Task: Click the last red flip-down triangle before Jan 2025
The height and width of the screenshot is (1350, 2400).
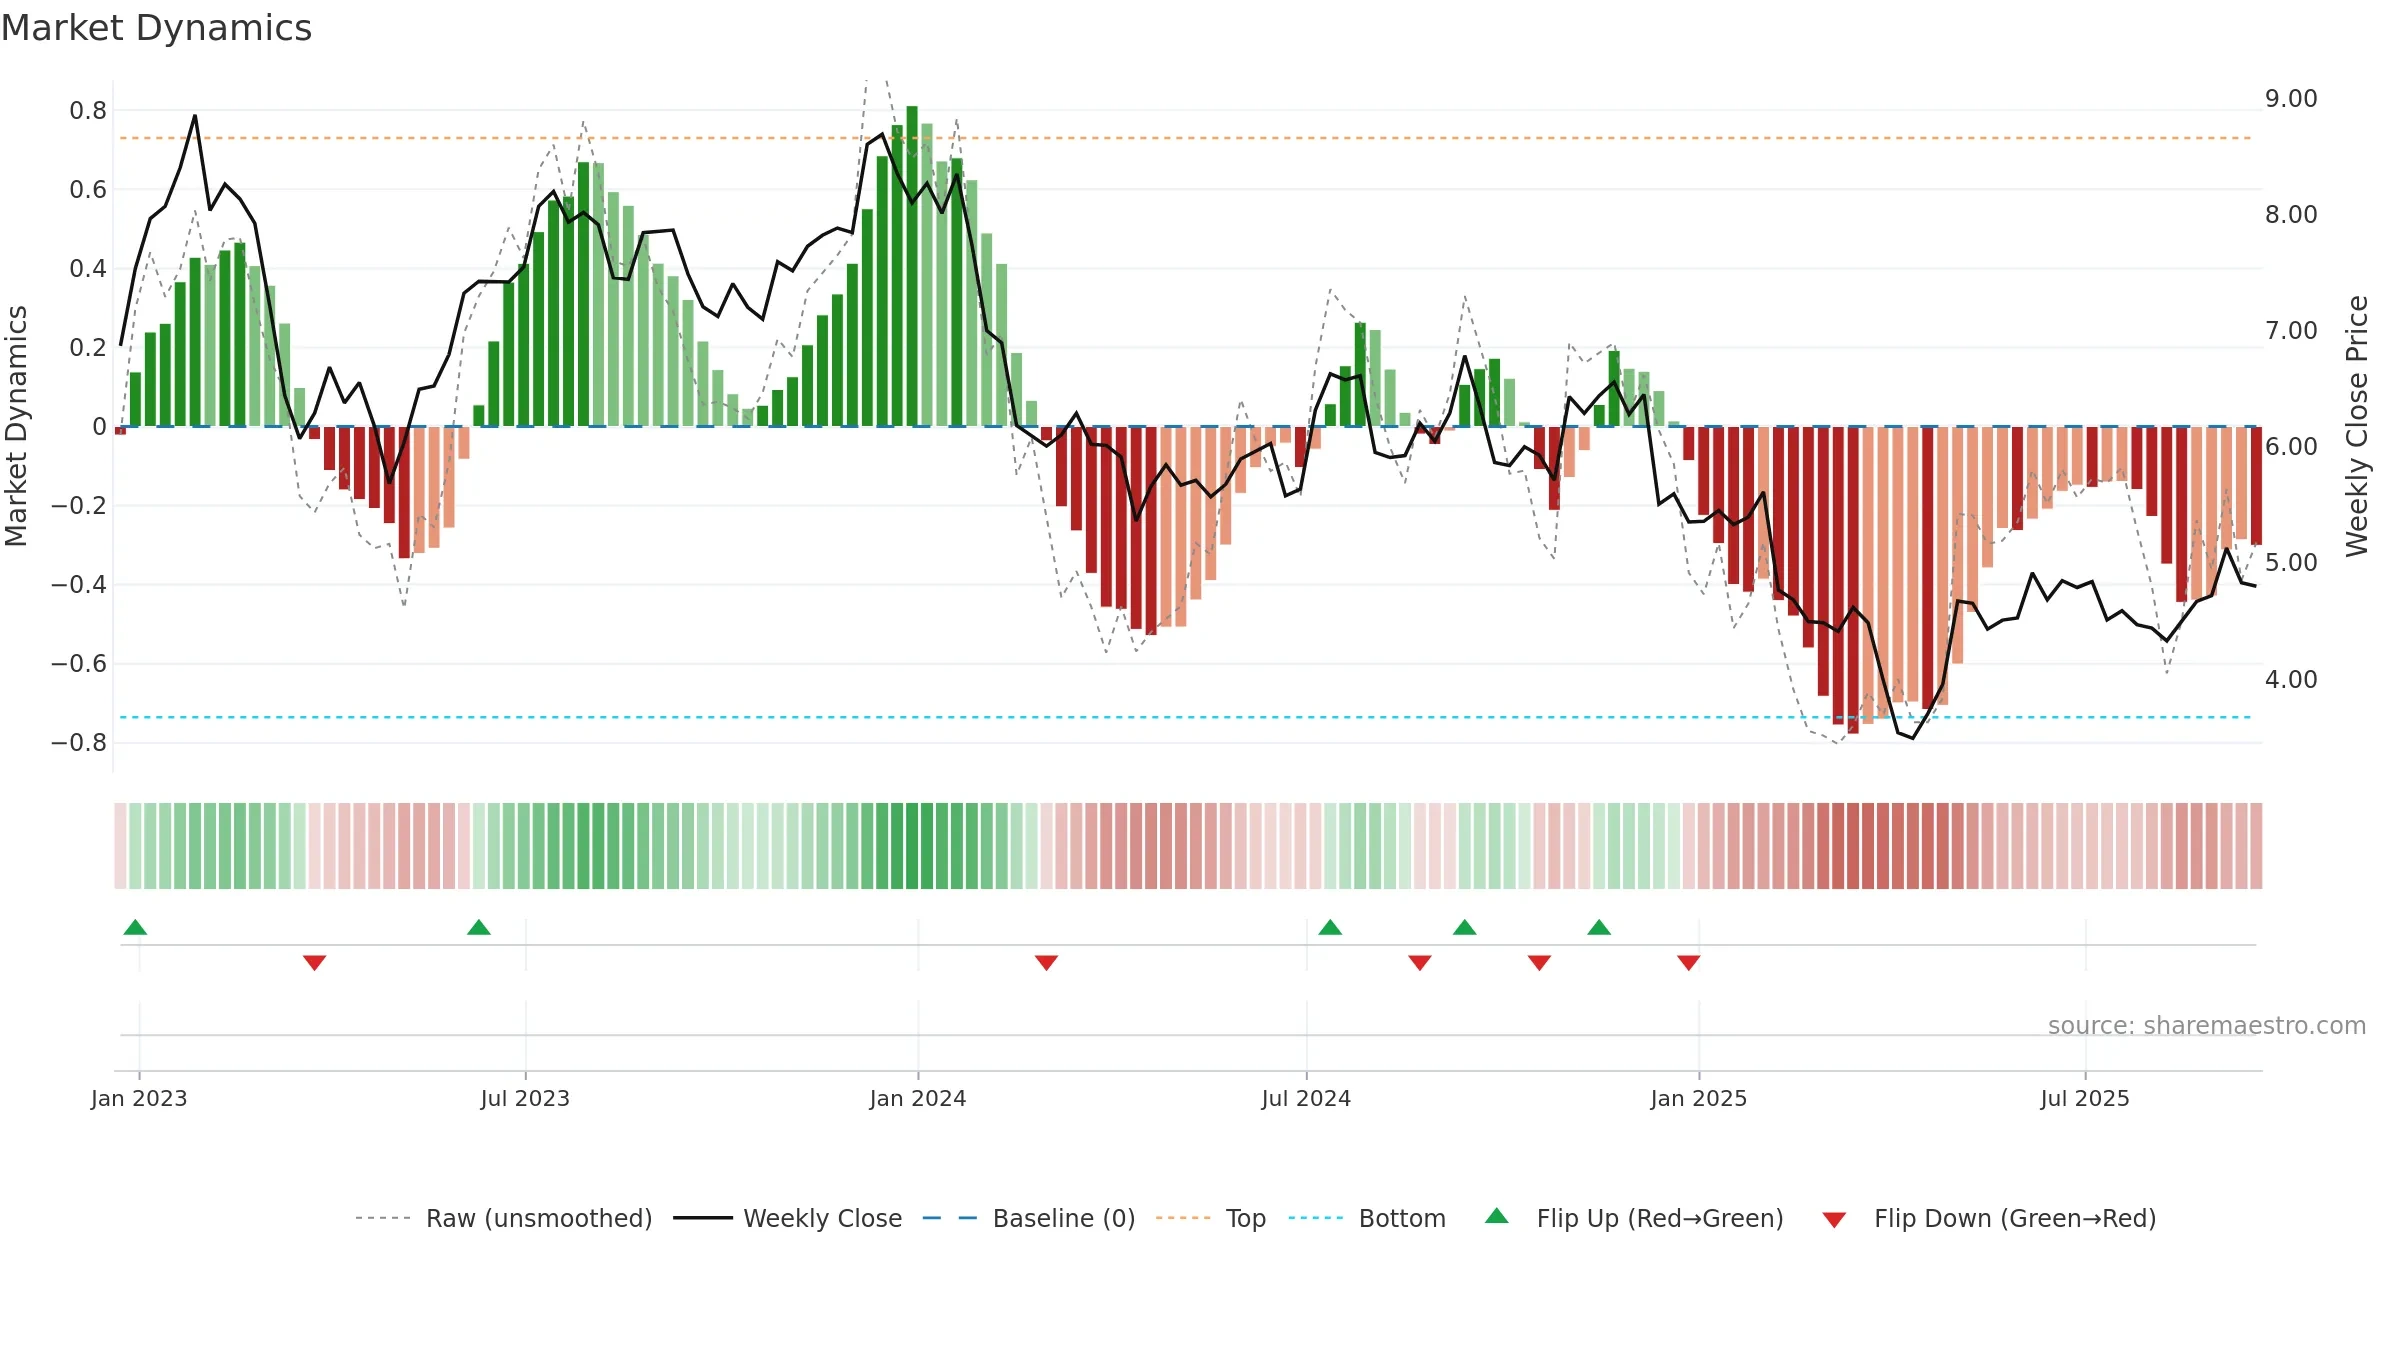Action: [x=1689, y=962]
